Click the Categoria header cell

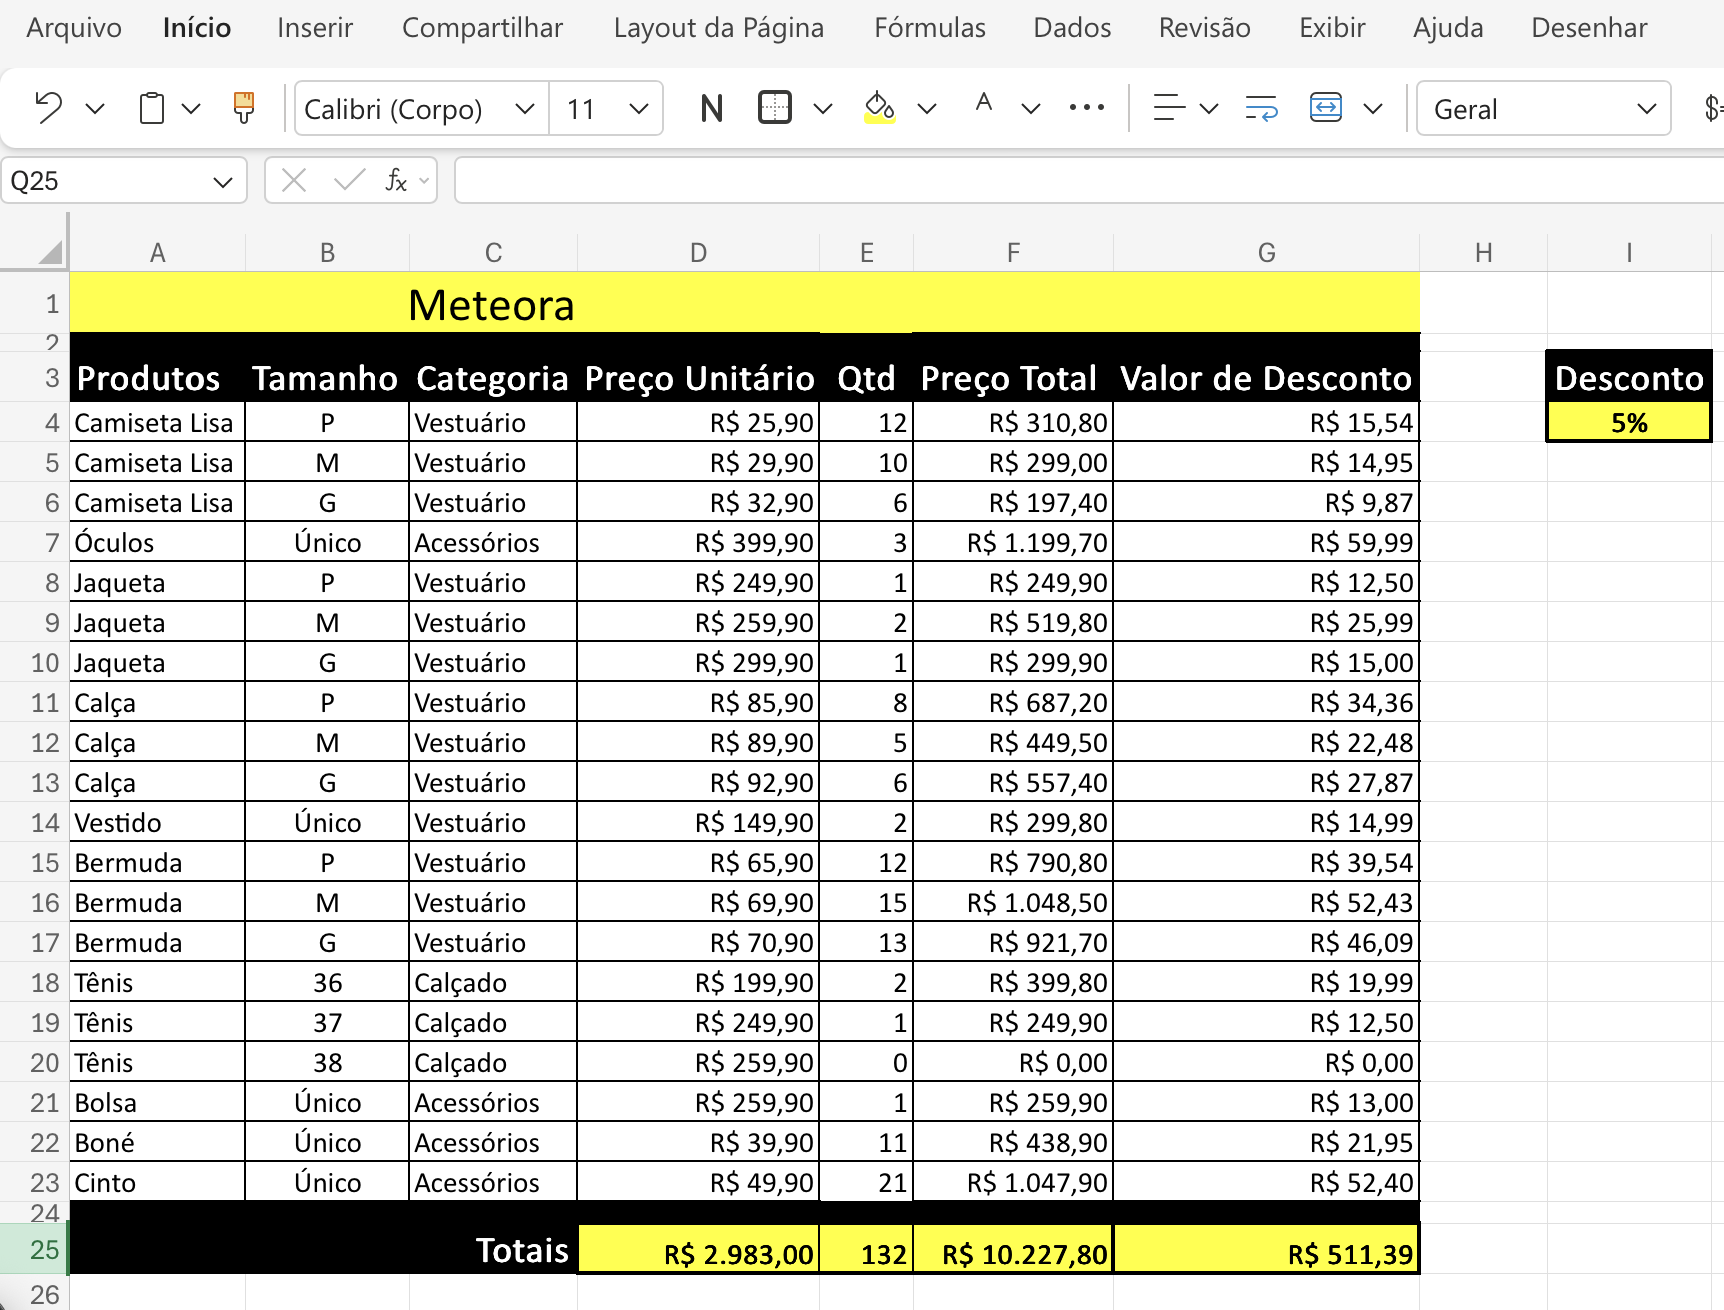click(x=493, y=378)
